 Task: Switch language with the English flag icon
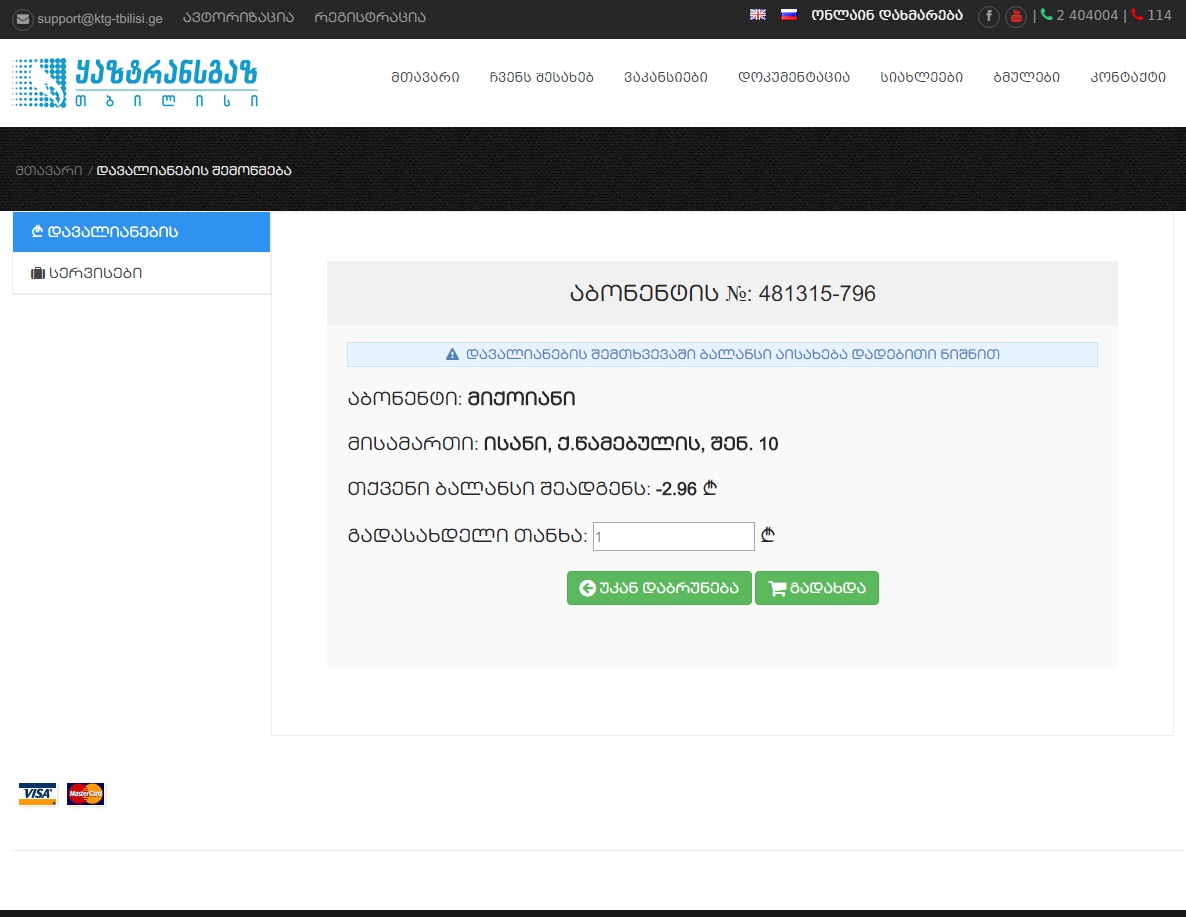757,14
